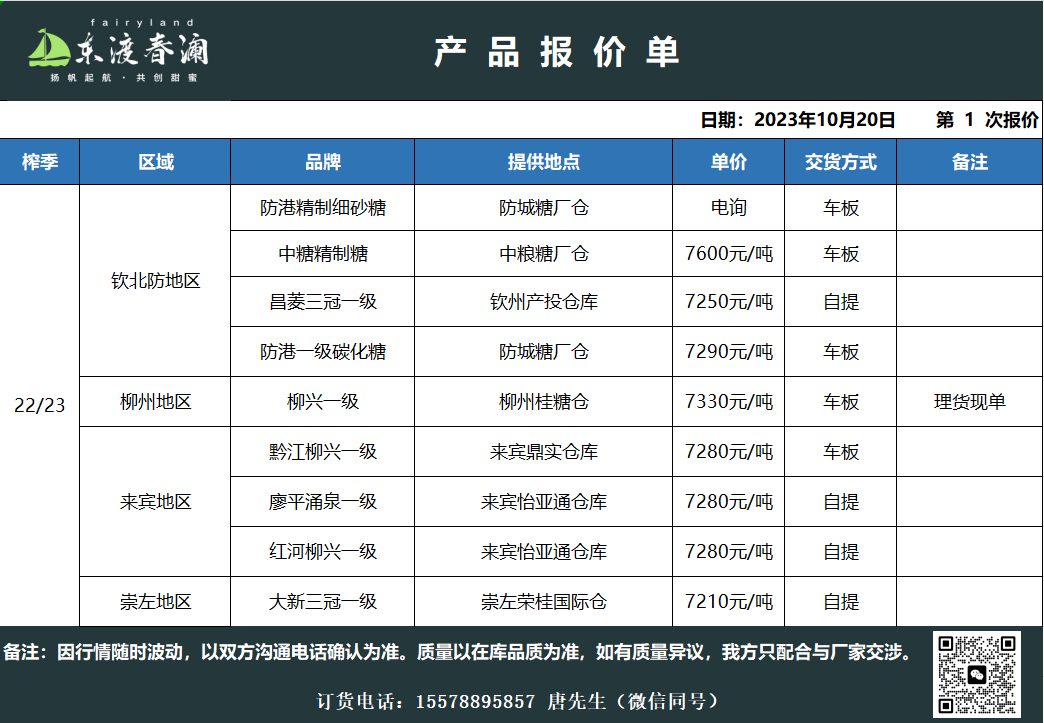The height and width of the screenshot is (723, 1044).
Task: Click the WeChat icon inside the QR code
Action: pyautogui.click(x=977, y=675)
